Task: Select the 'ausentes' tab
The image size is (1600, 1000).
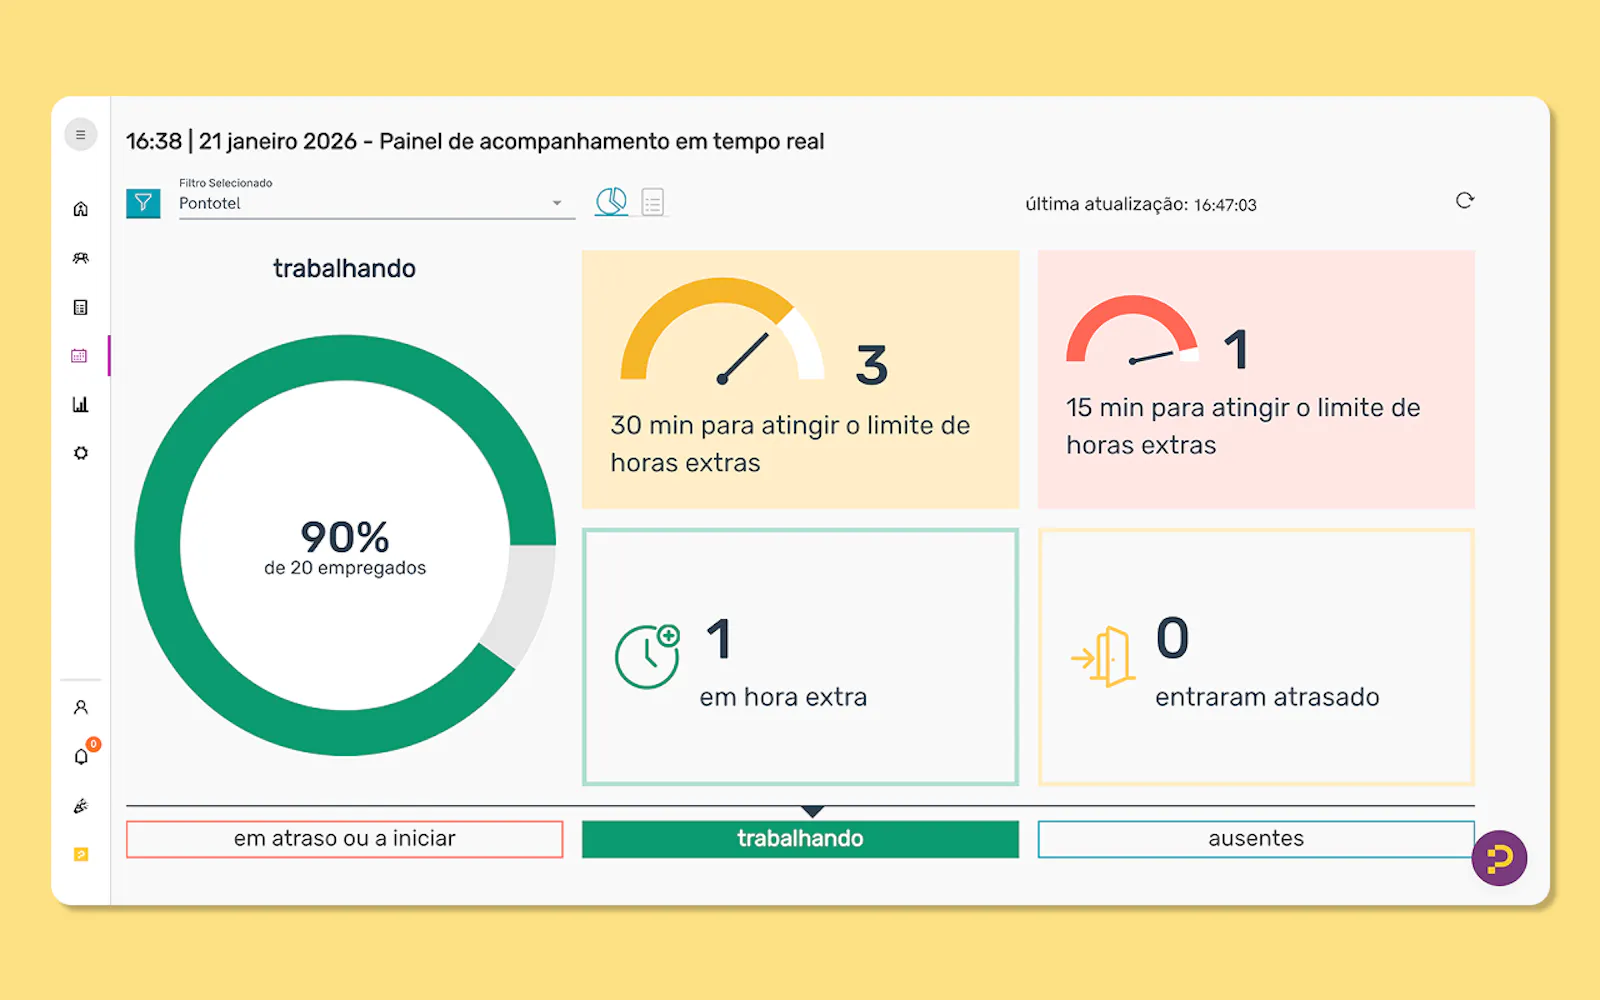Action: tap(1256, 839)
